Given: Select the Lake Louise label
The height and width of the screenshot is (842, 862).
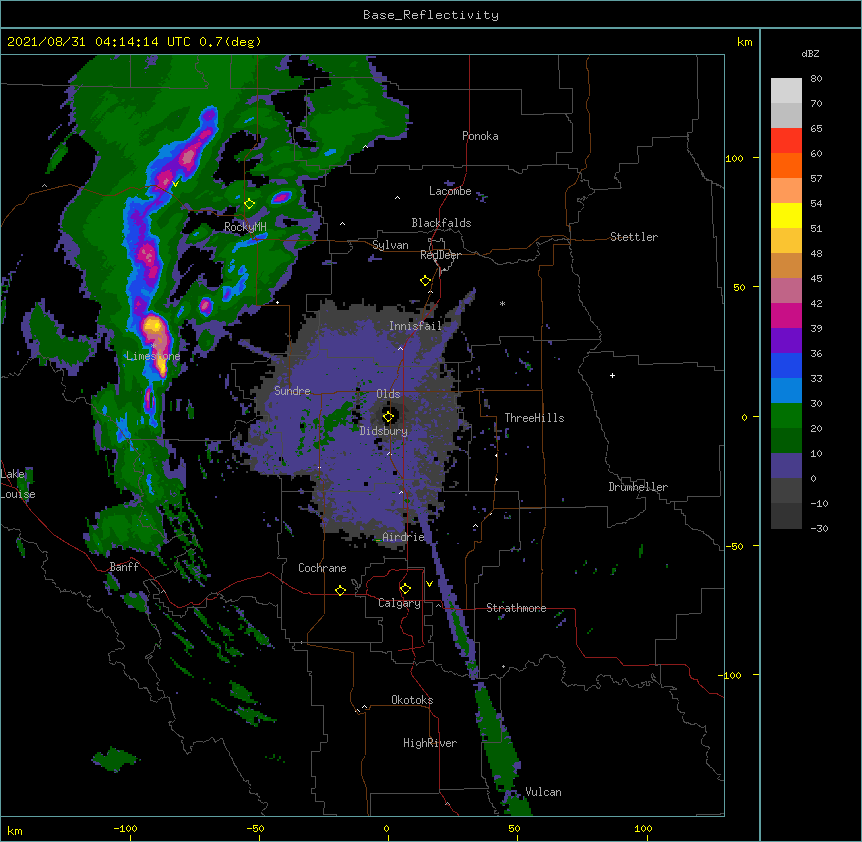Looking at the screenshot, I should coord(16,484).
